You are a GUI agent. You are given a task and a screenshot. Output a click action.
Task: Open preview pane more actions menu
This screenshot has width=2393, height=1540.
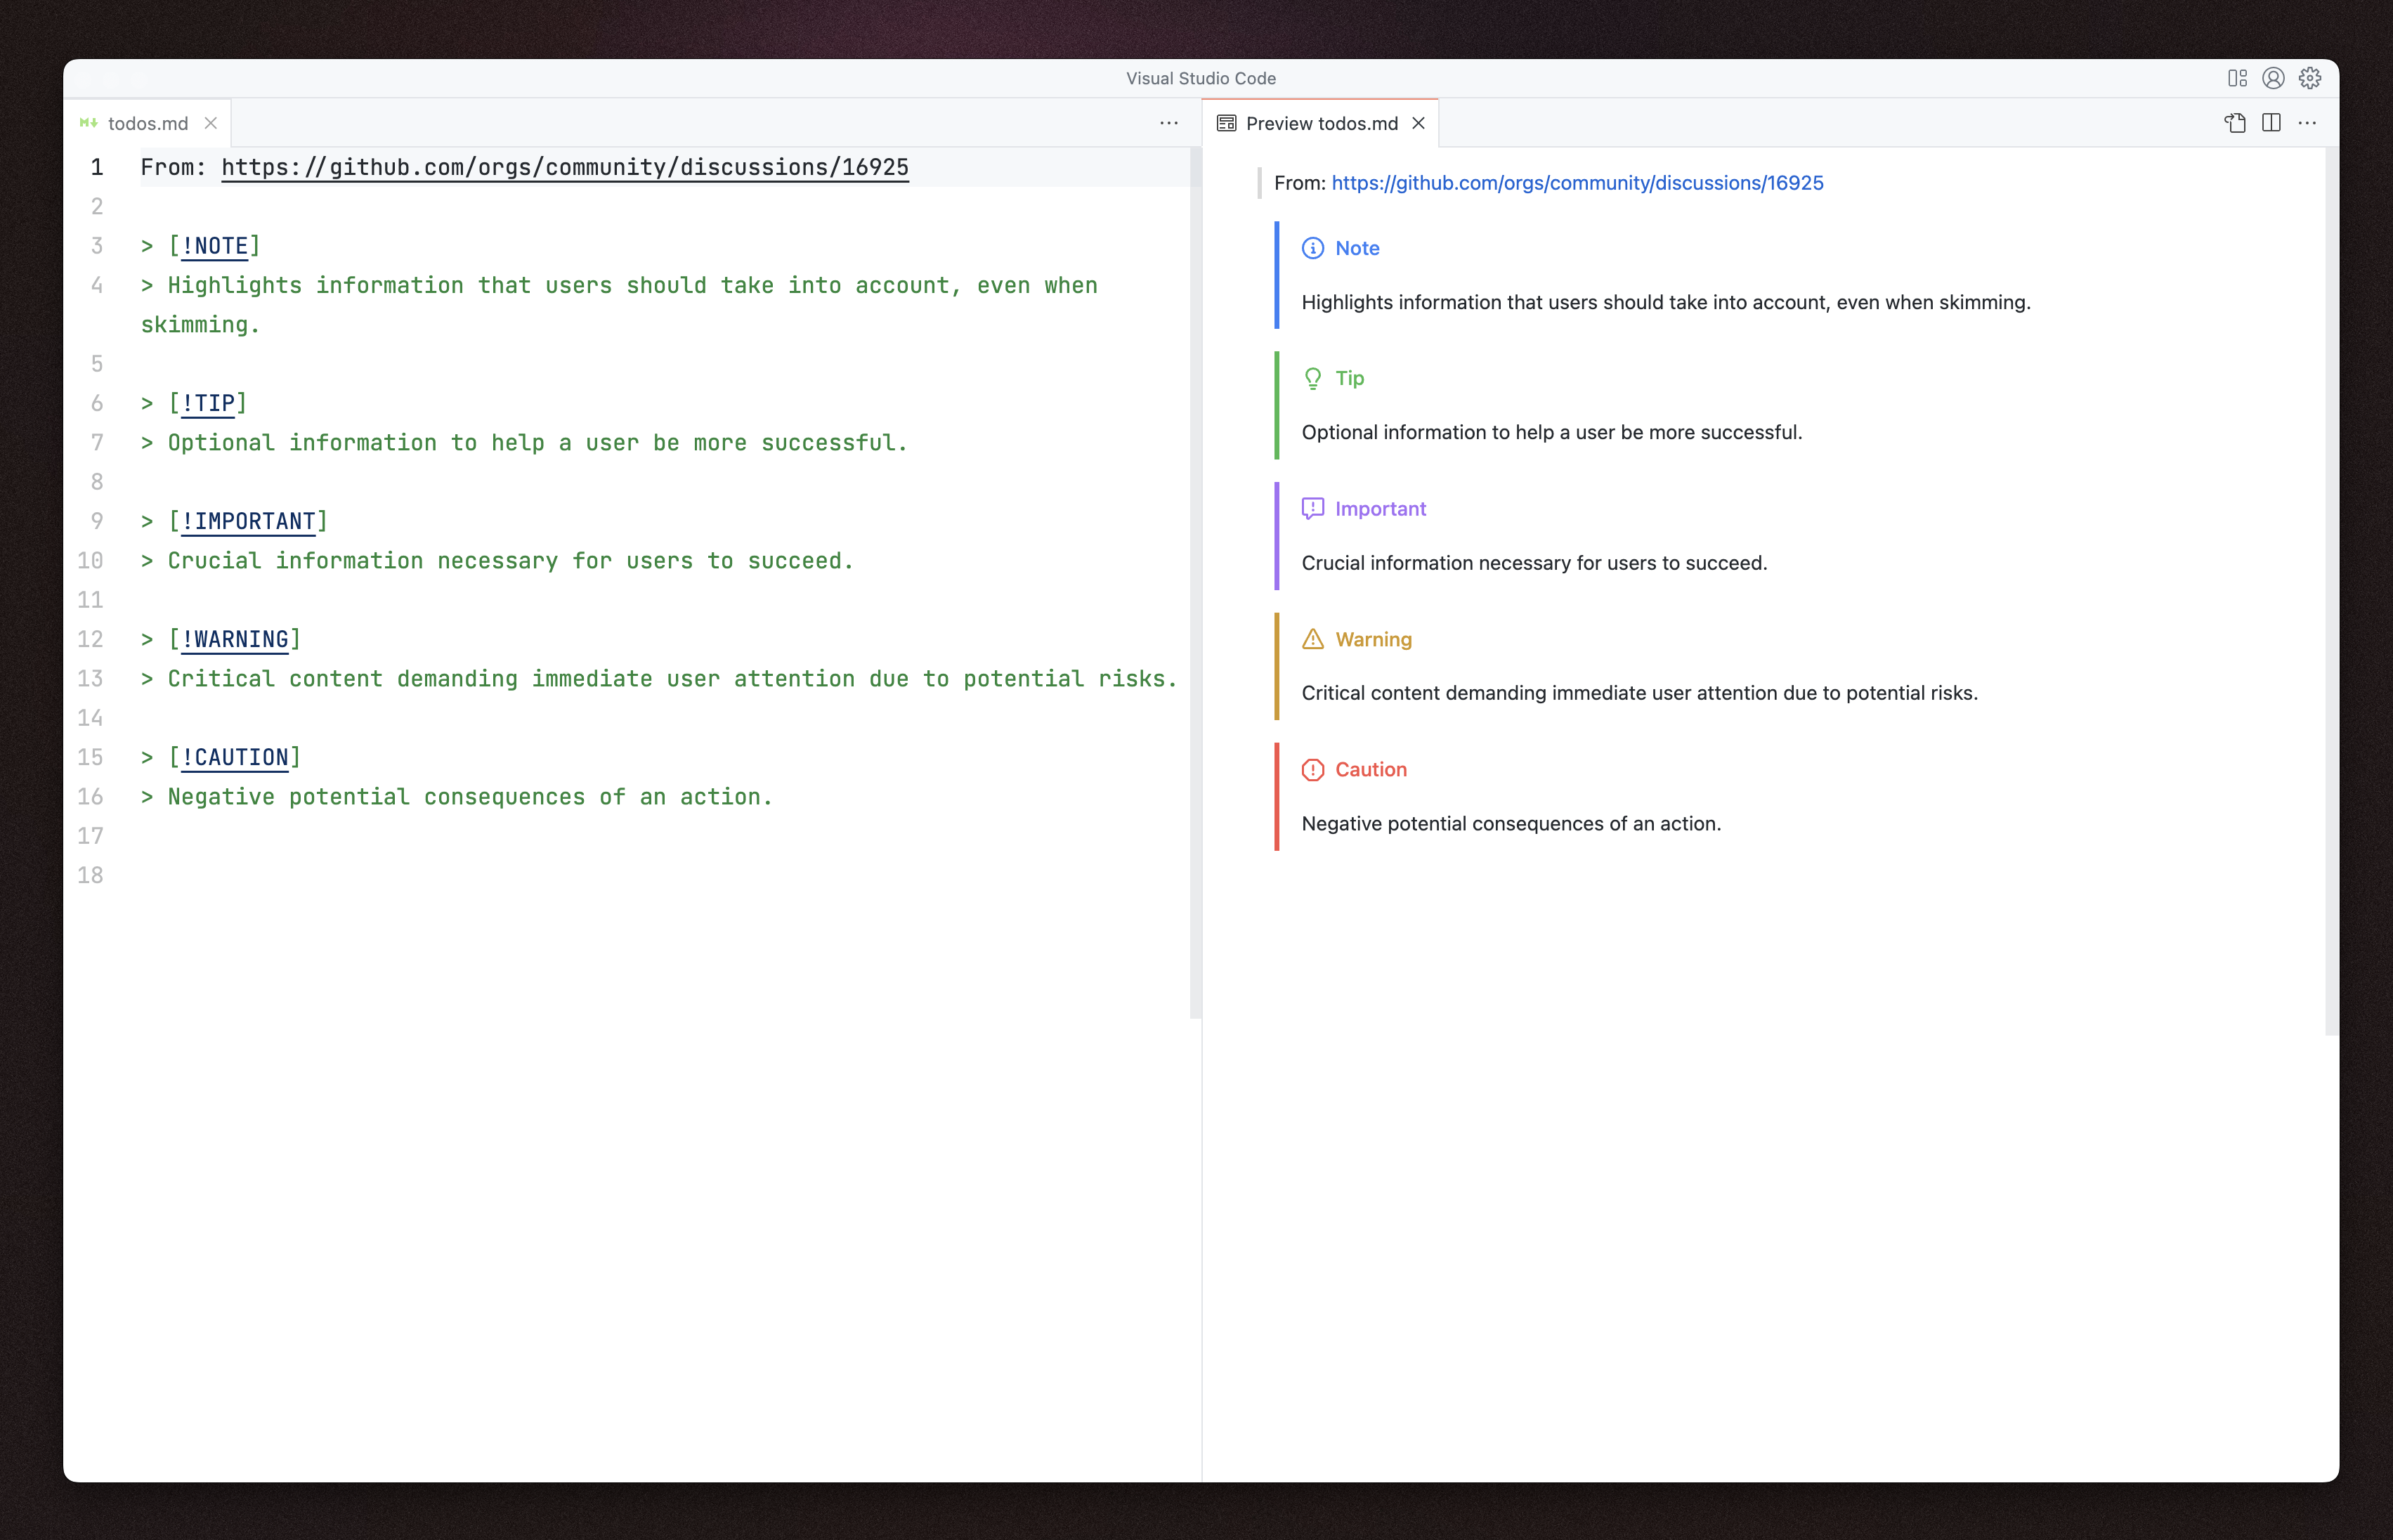tap(2307, 123)
